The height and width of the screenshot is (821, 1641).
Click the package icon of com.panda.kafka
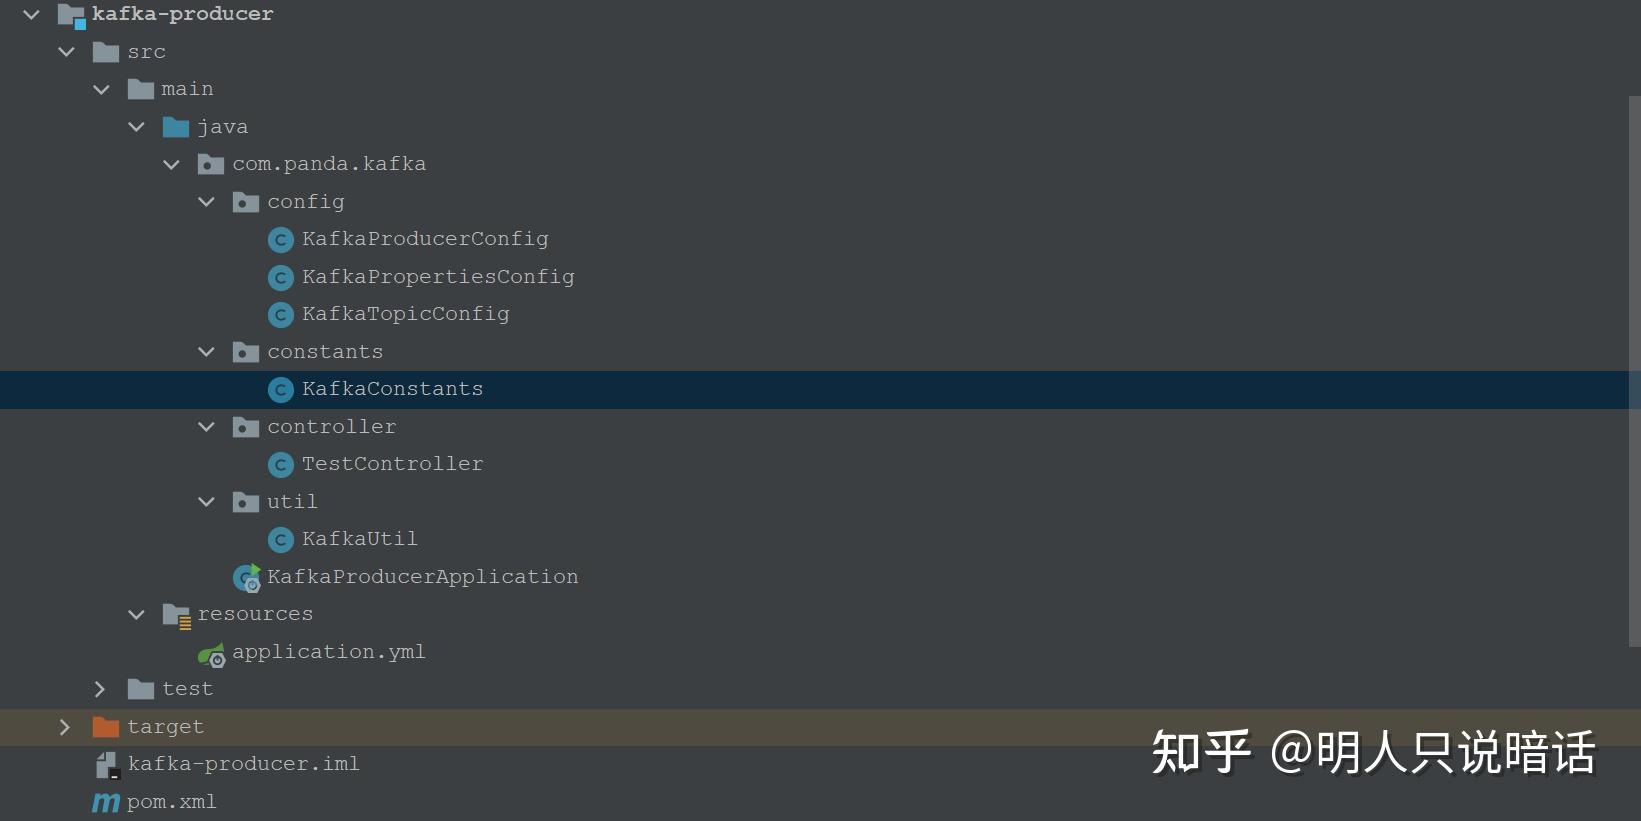[x=210, y=164]
